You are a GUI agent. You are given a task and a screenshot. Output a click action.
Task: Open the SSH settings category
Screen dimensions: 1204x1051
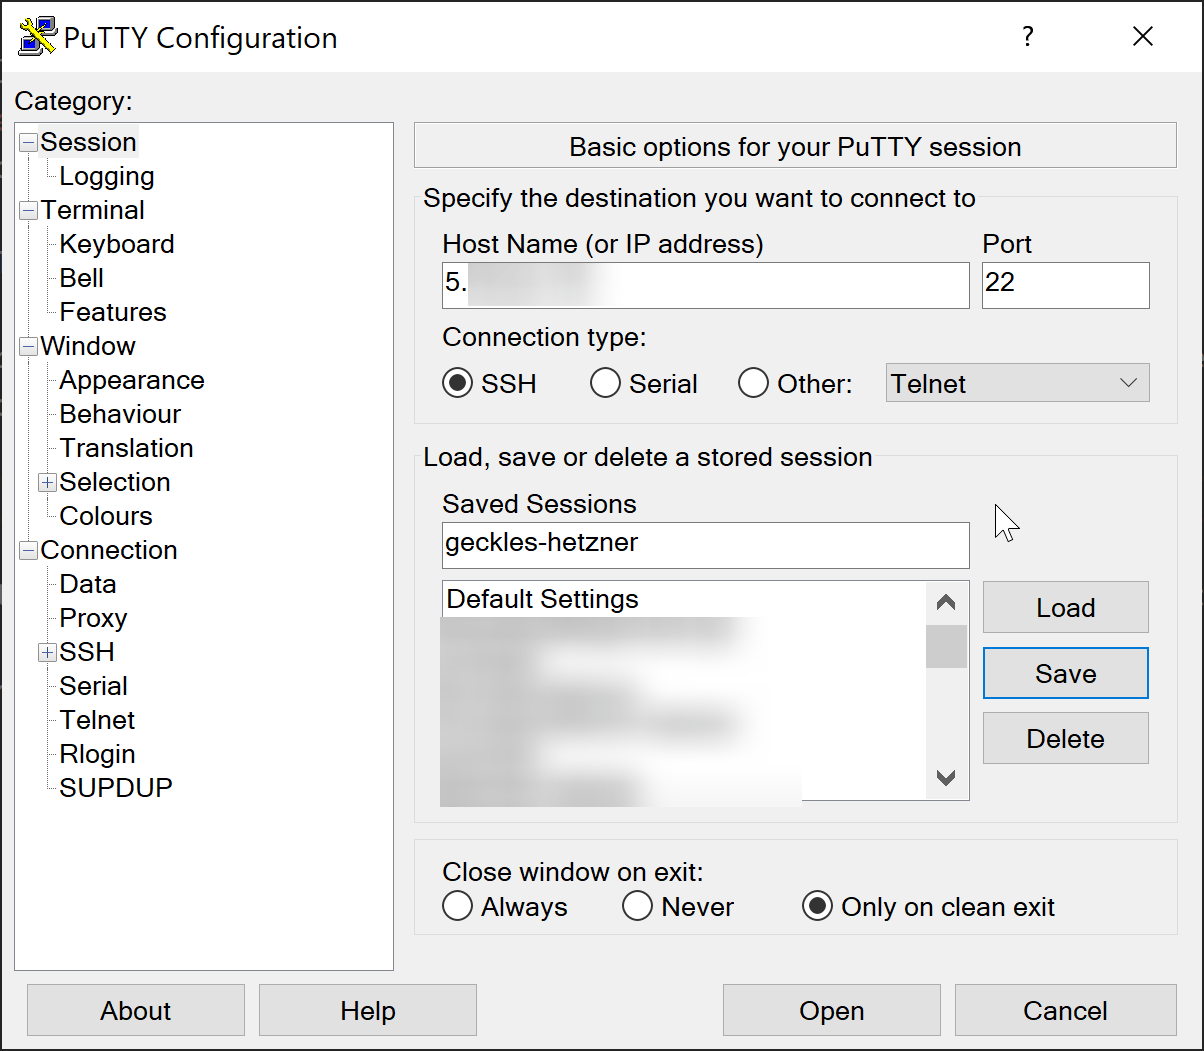tap(87, 652)
